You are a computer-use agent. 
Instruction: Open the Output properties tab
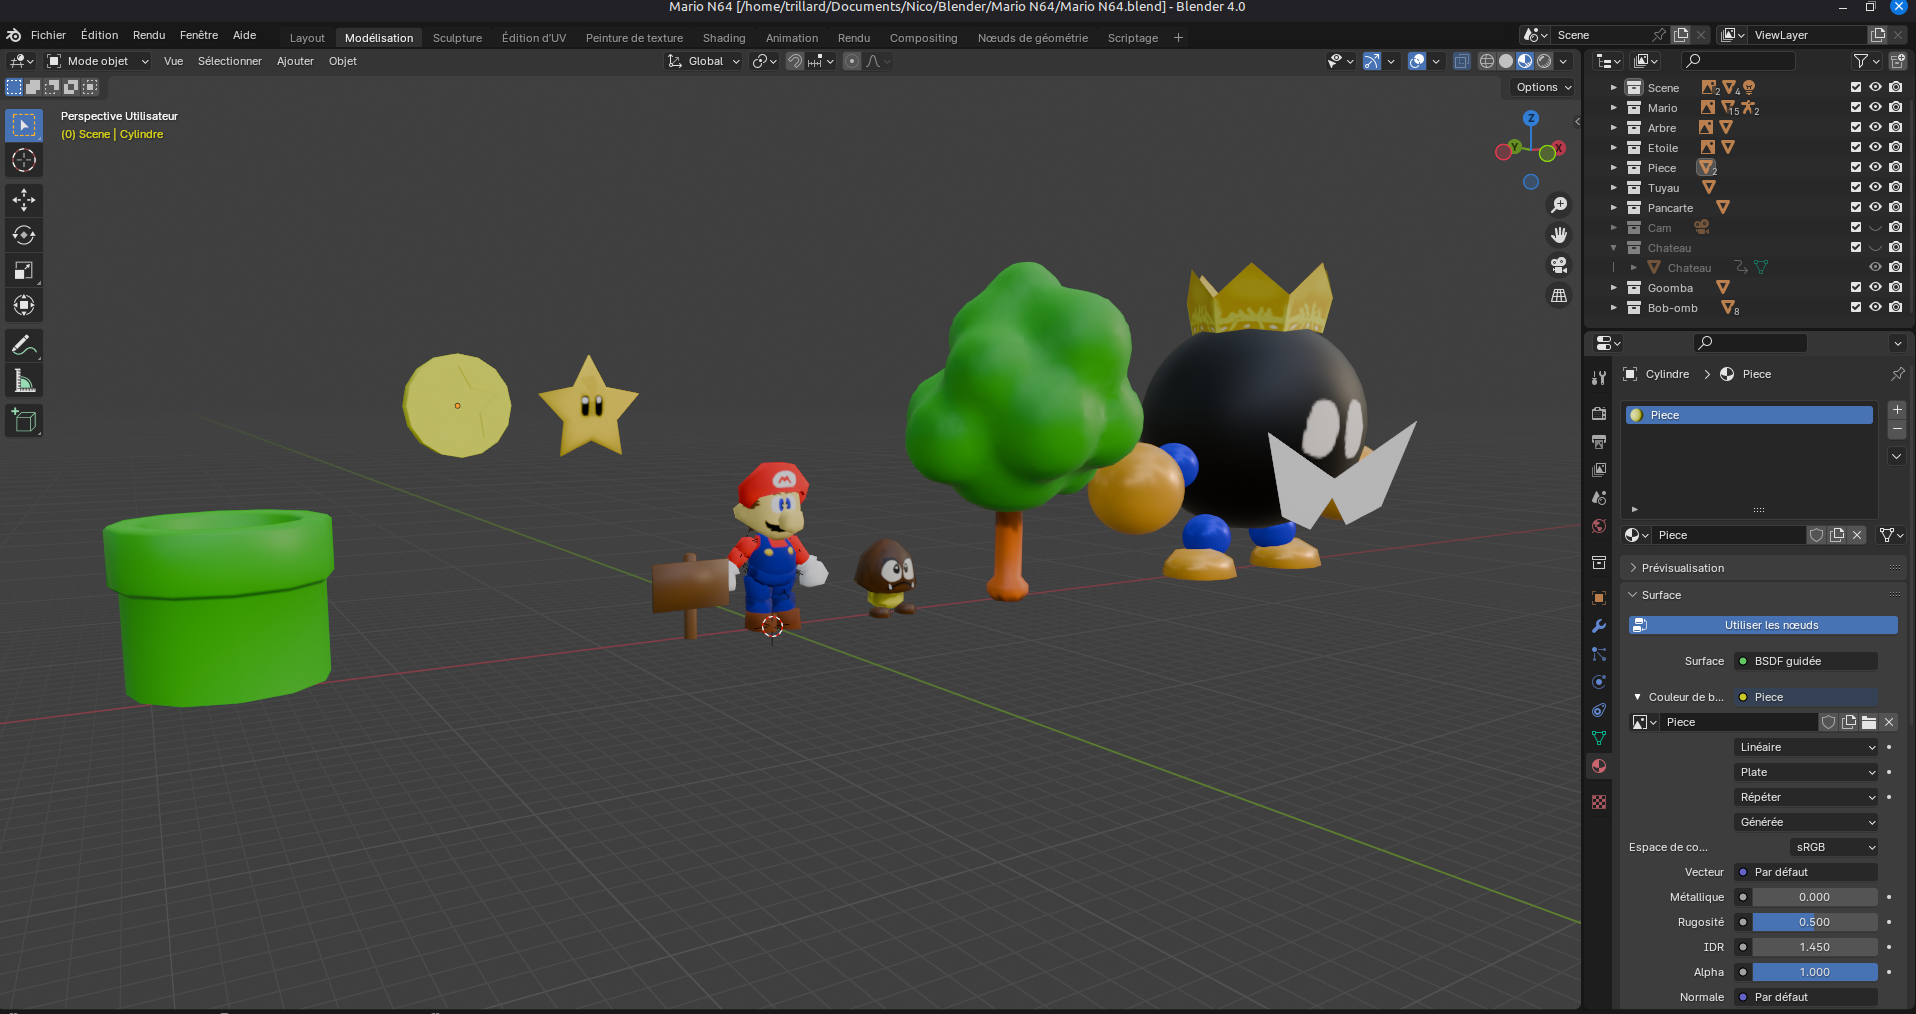click(1599, 442)
